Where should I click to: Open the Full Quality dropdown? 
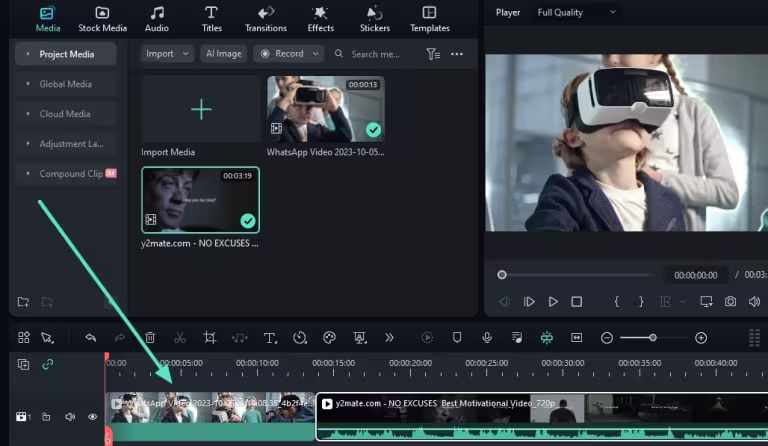point(576,13)
